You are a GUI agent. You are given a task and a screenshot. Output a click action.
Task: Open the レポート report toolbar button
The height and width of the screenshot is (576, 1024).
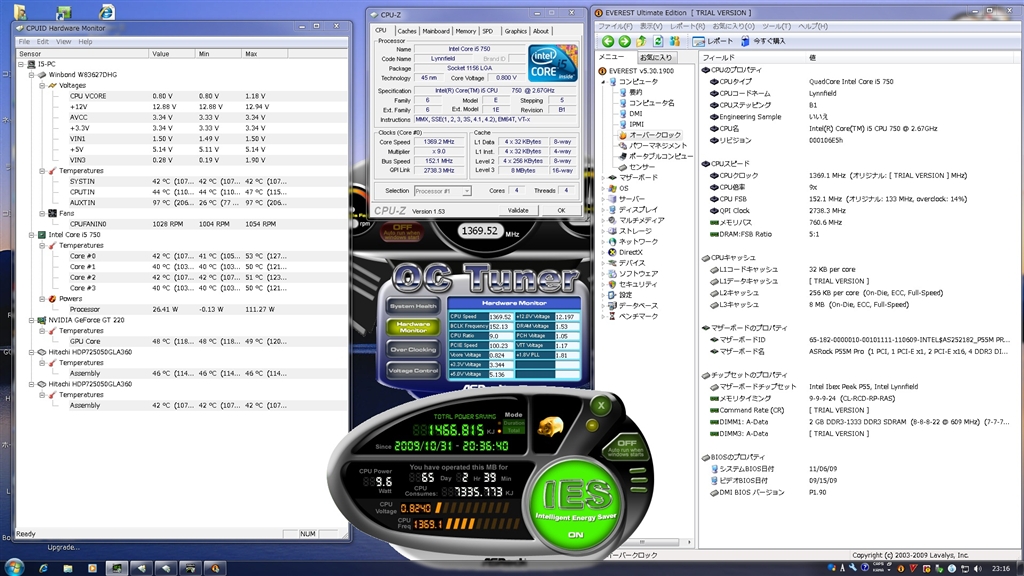click(x=713, y=41)
